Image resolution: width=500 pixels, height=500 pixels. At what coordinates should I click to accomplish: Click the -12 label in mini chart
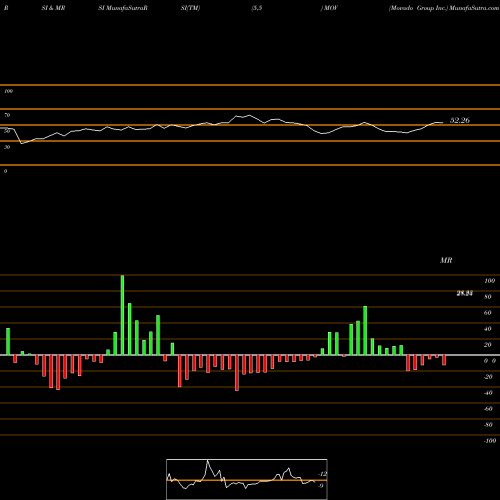tap(323, 474)
